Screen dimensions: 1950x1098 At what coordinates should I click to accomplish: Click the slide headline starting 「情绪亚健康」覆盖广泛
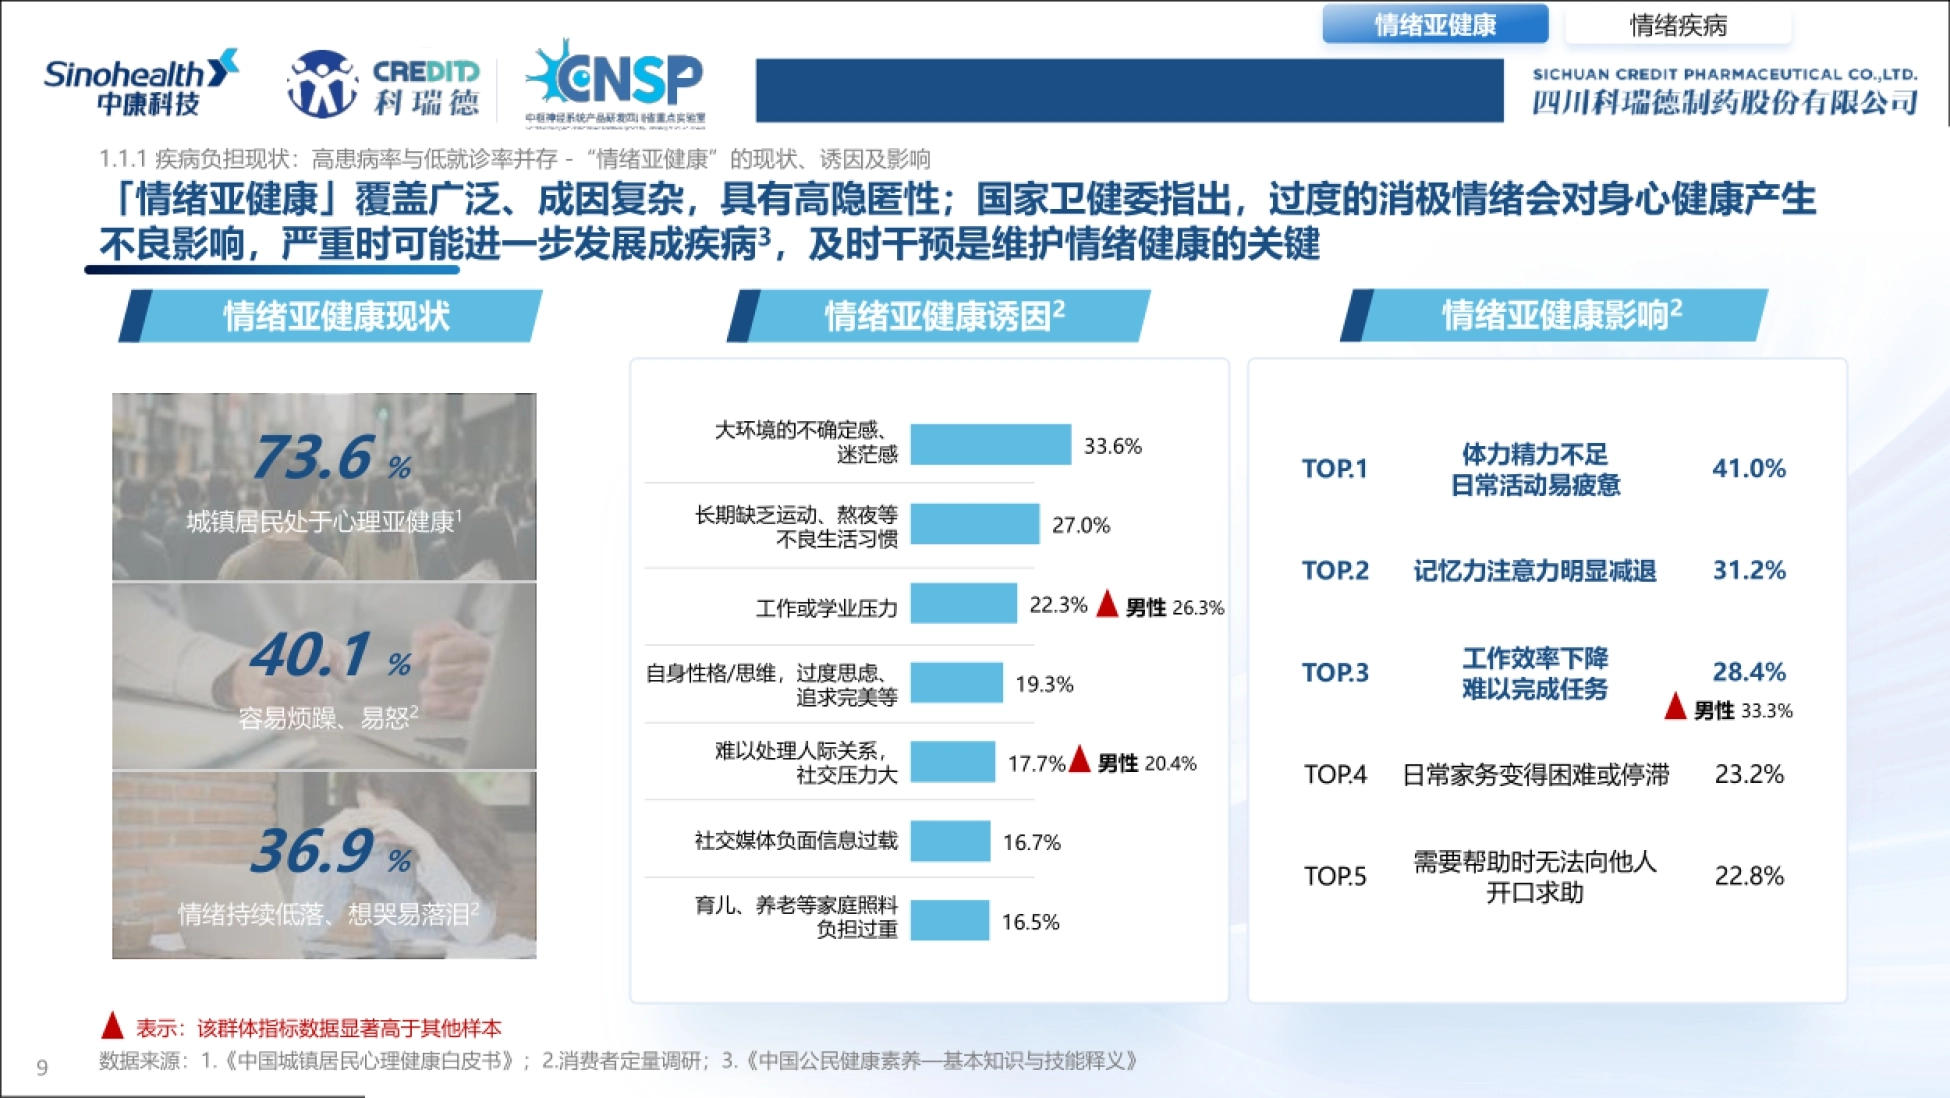[x=956, y=221]
